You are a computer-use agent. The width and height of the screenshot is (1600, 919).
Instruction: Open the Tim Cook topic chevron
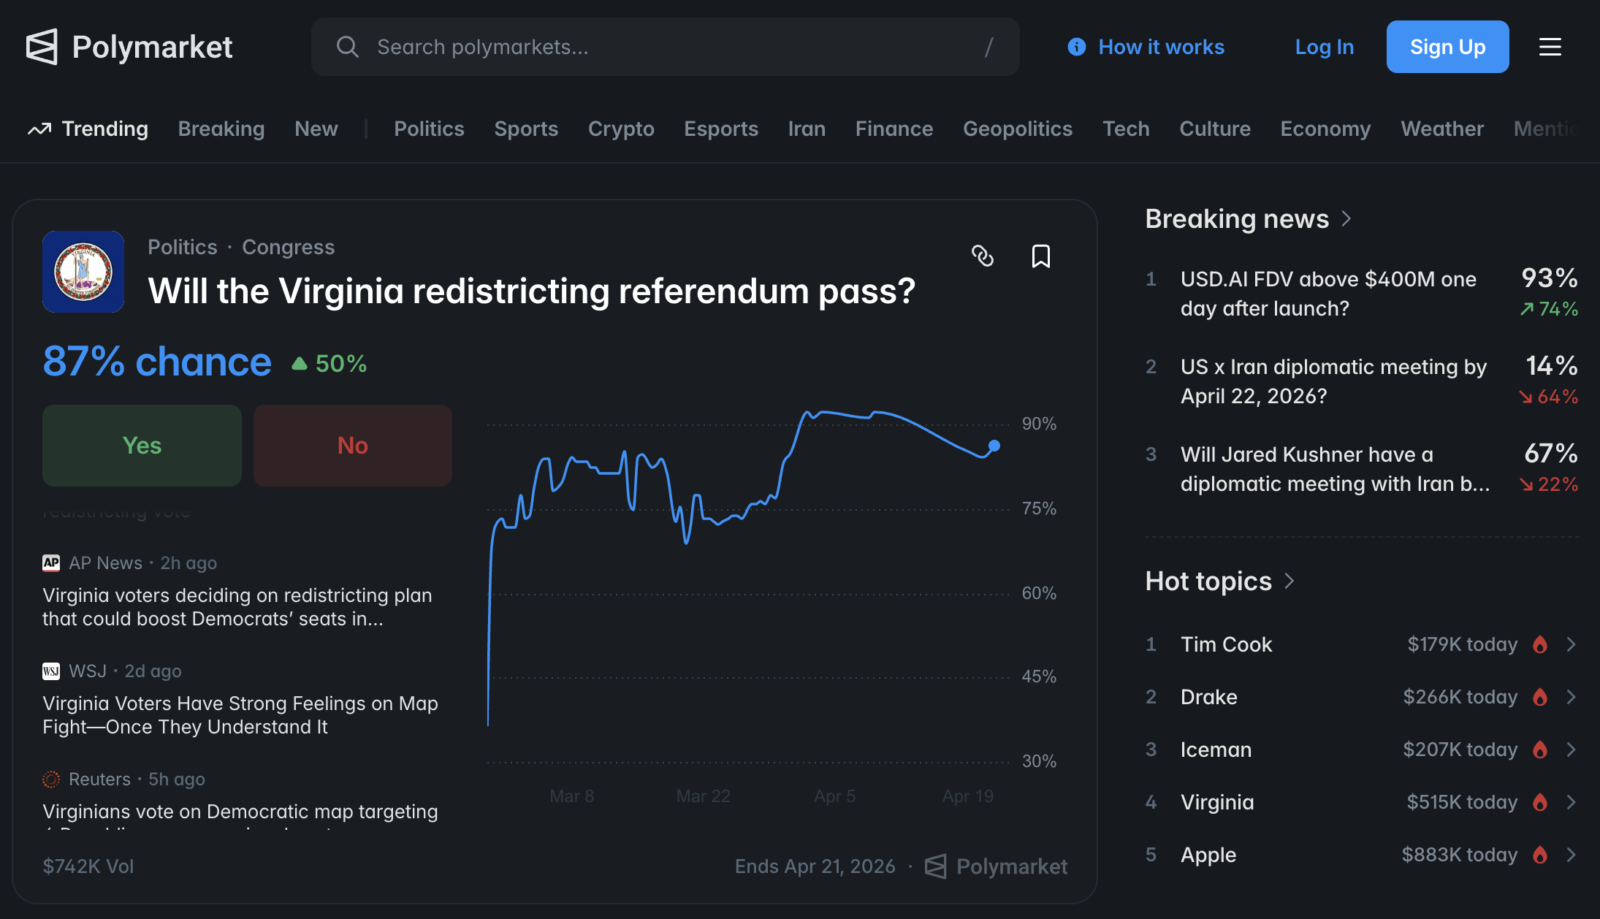coord(1571,645)
